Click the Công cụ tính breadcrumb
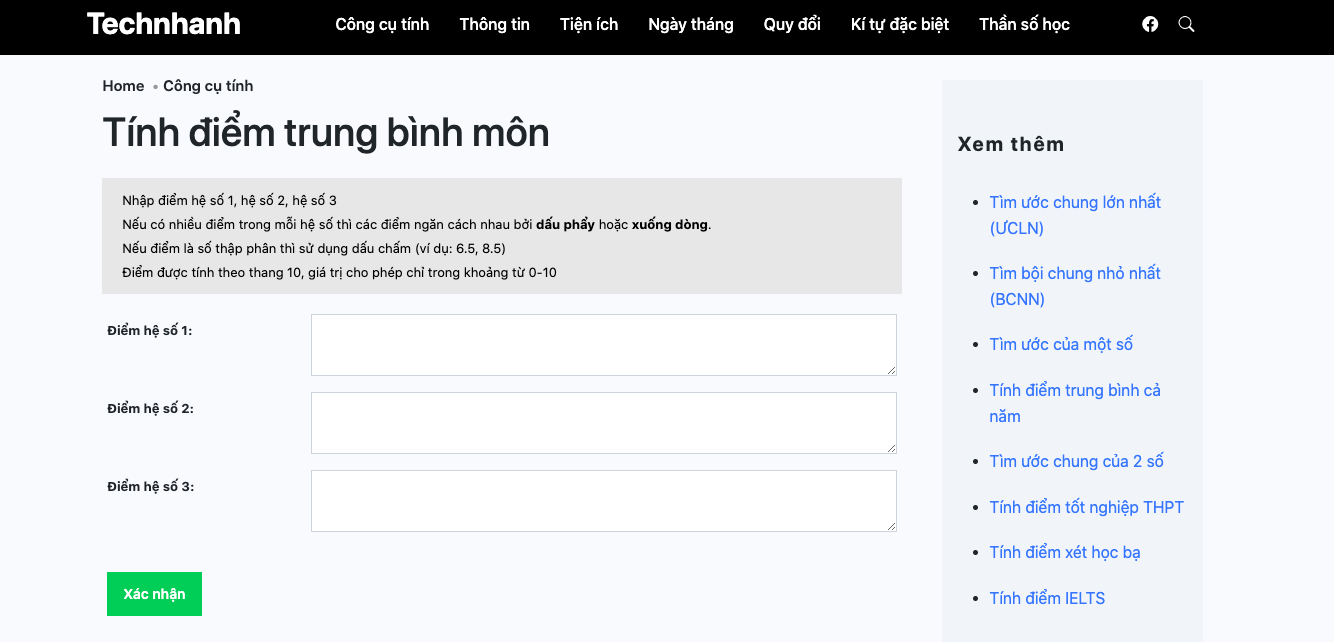The height and width of the screenshot is (642, 1334). 208,86
